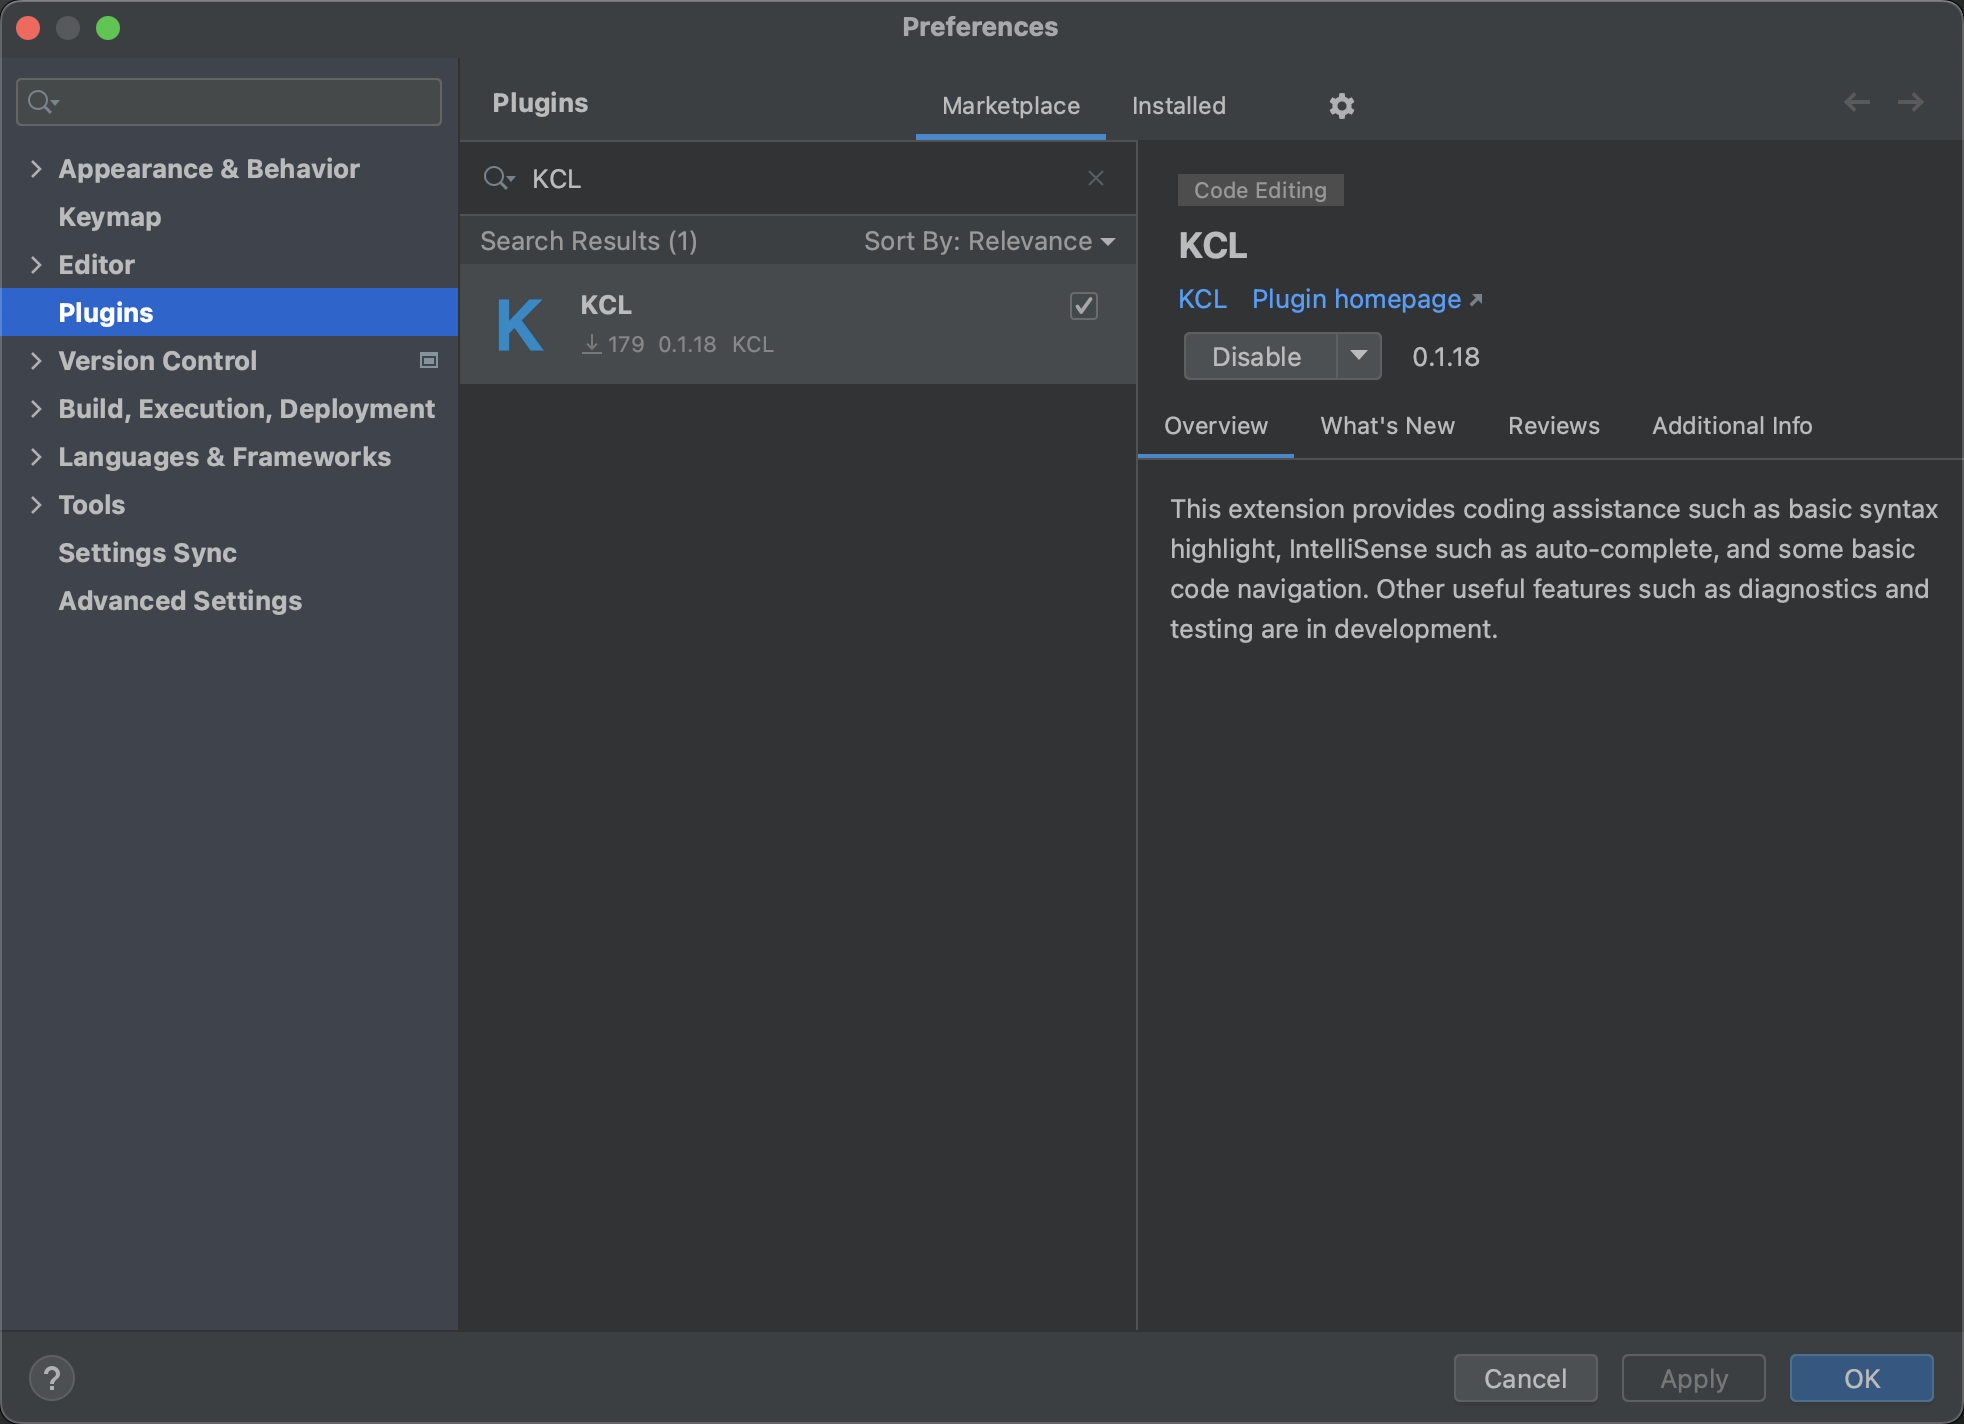The width and height of the screenshot is (1964, 1424).
Task: Open the Plugin homepage link
Action: pyautogui.click(x=1367, y=299)
